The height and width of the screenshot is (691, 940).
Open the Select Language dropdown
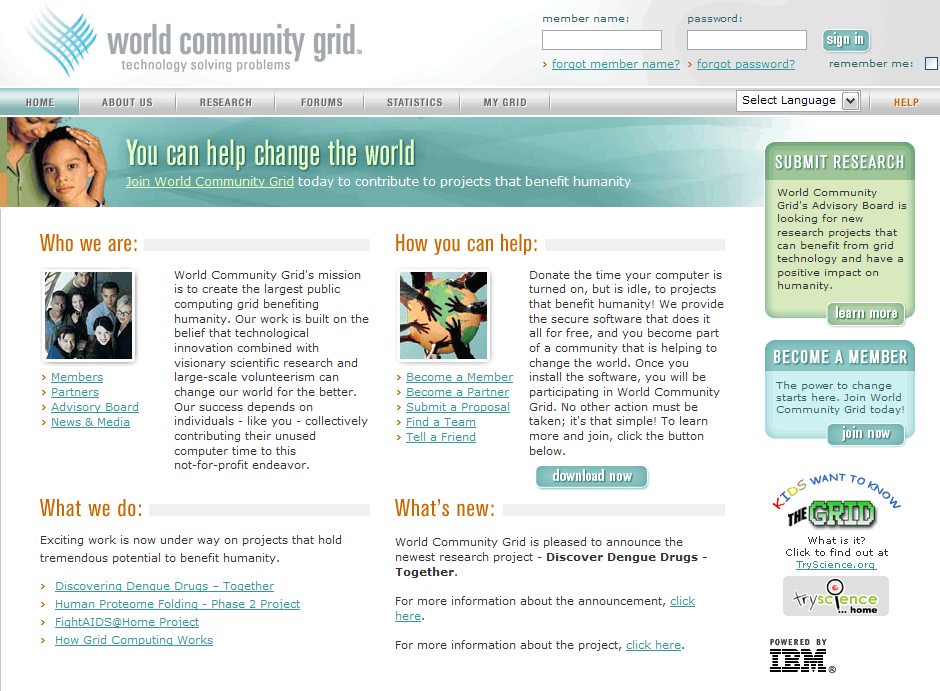pyautogui.click(x=799, y=100)
